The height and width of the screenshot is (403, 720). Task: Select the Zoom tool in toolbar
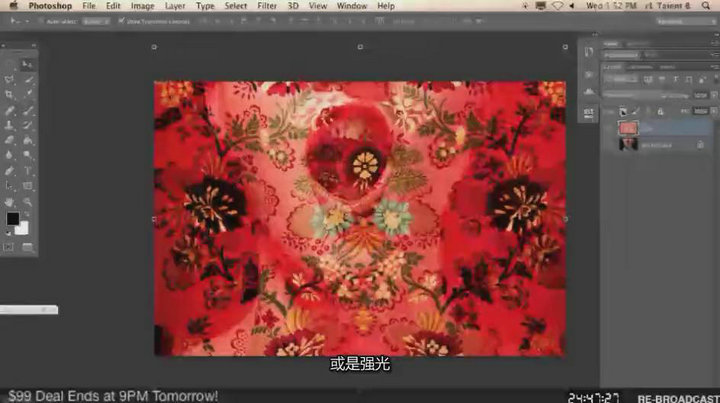27,200
